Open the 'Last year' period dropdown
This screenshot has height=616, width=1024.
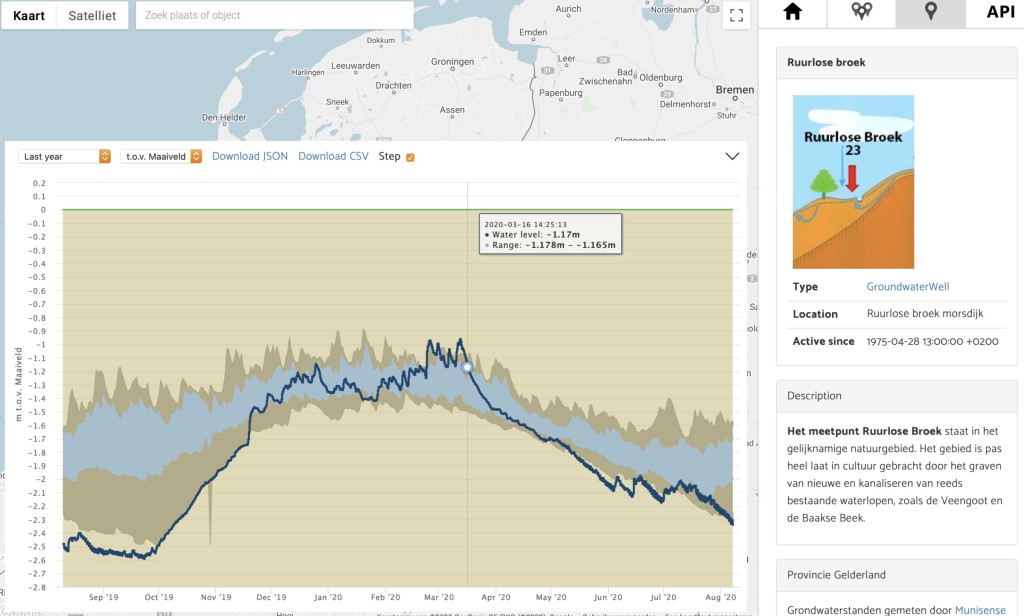[66, 156]
